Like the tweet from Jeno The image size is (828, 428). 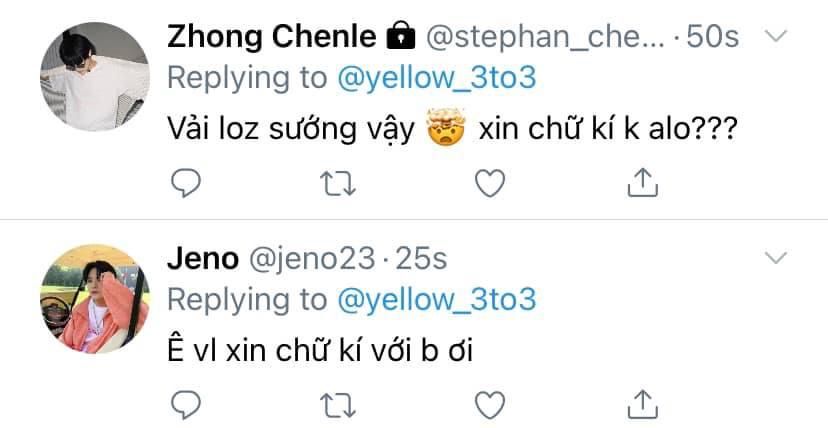tap(490, 405)
